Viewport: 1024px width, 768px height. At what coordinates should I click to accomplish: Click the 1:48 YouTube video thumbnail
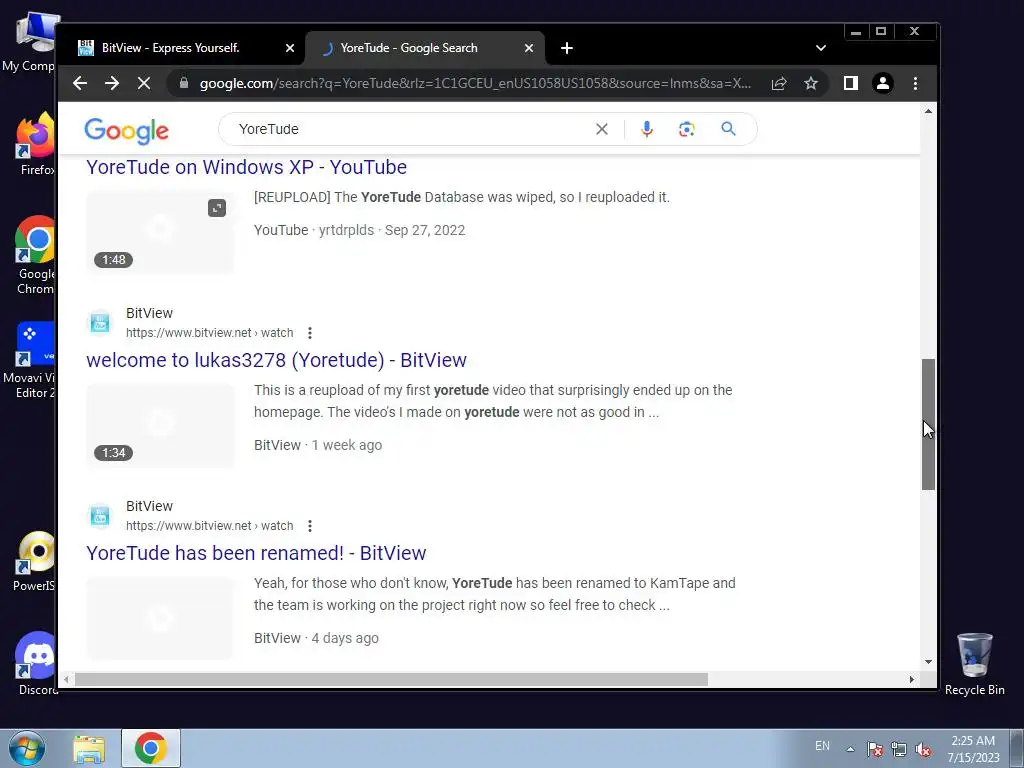(160, 232)
